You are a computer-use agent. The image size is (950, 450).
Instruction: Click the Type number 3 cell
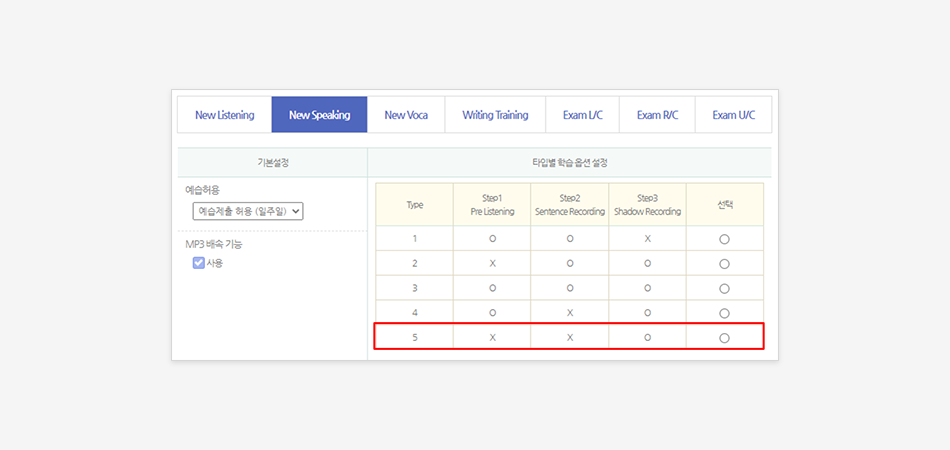[x=414, y=288]
